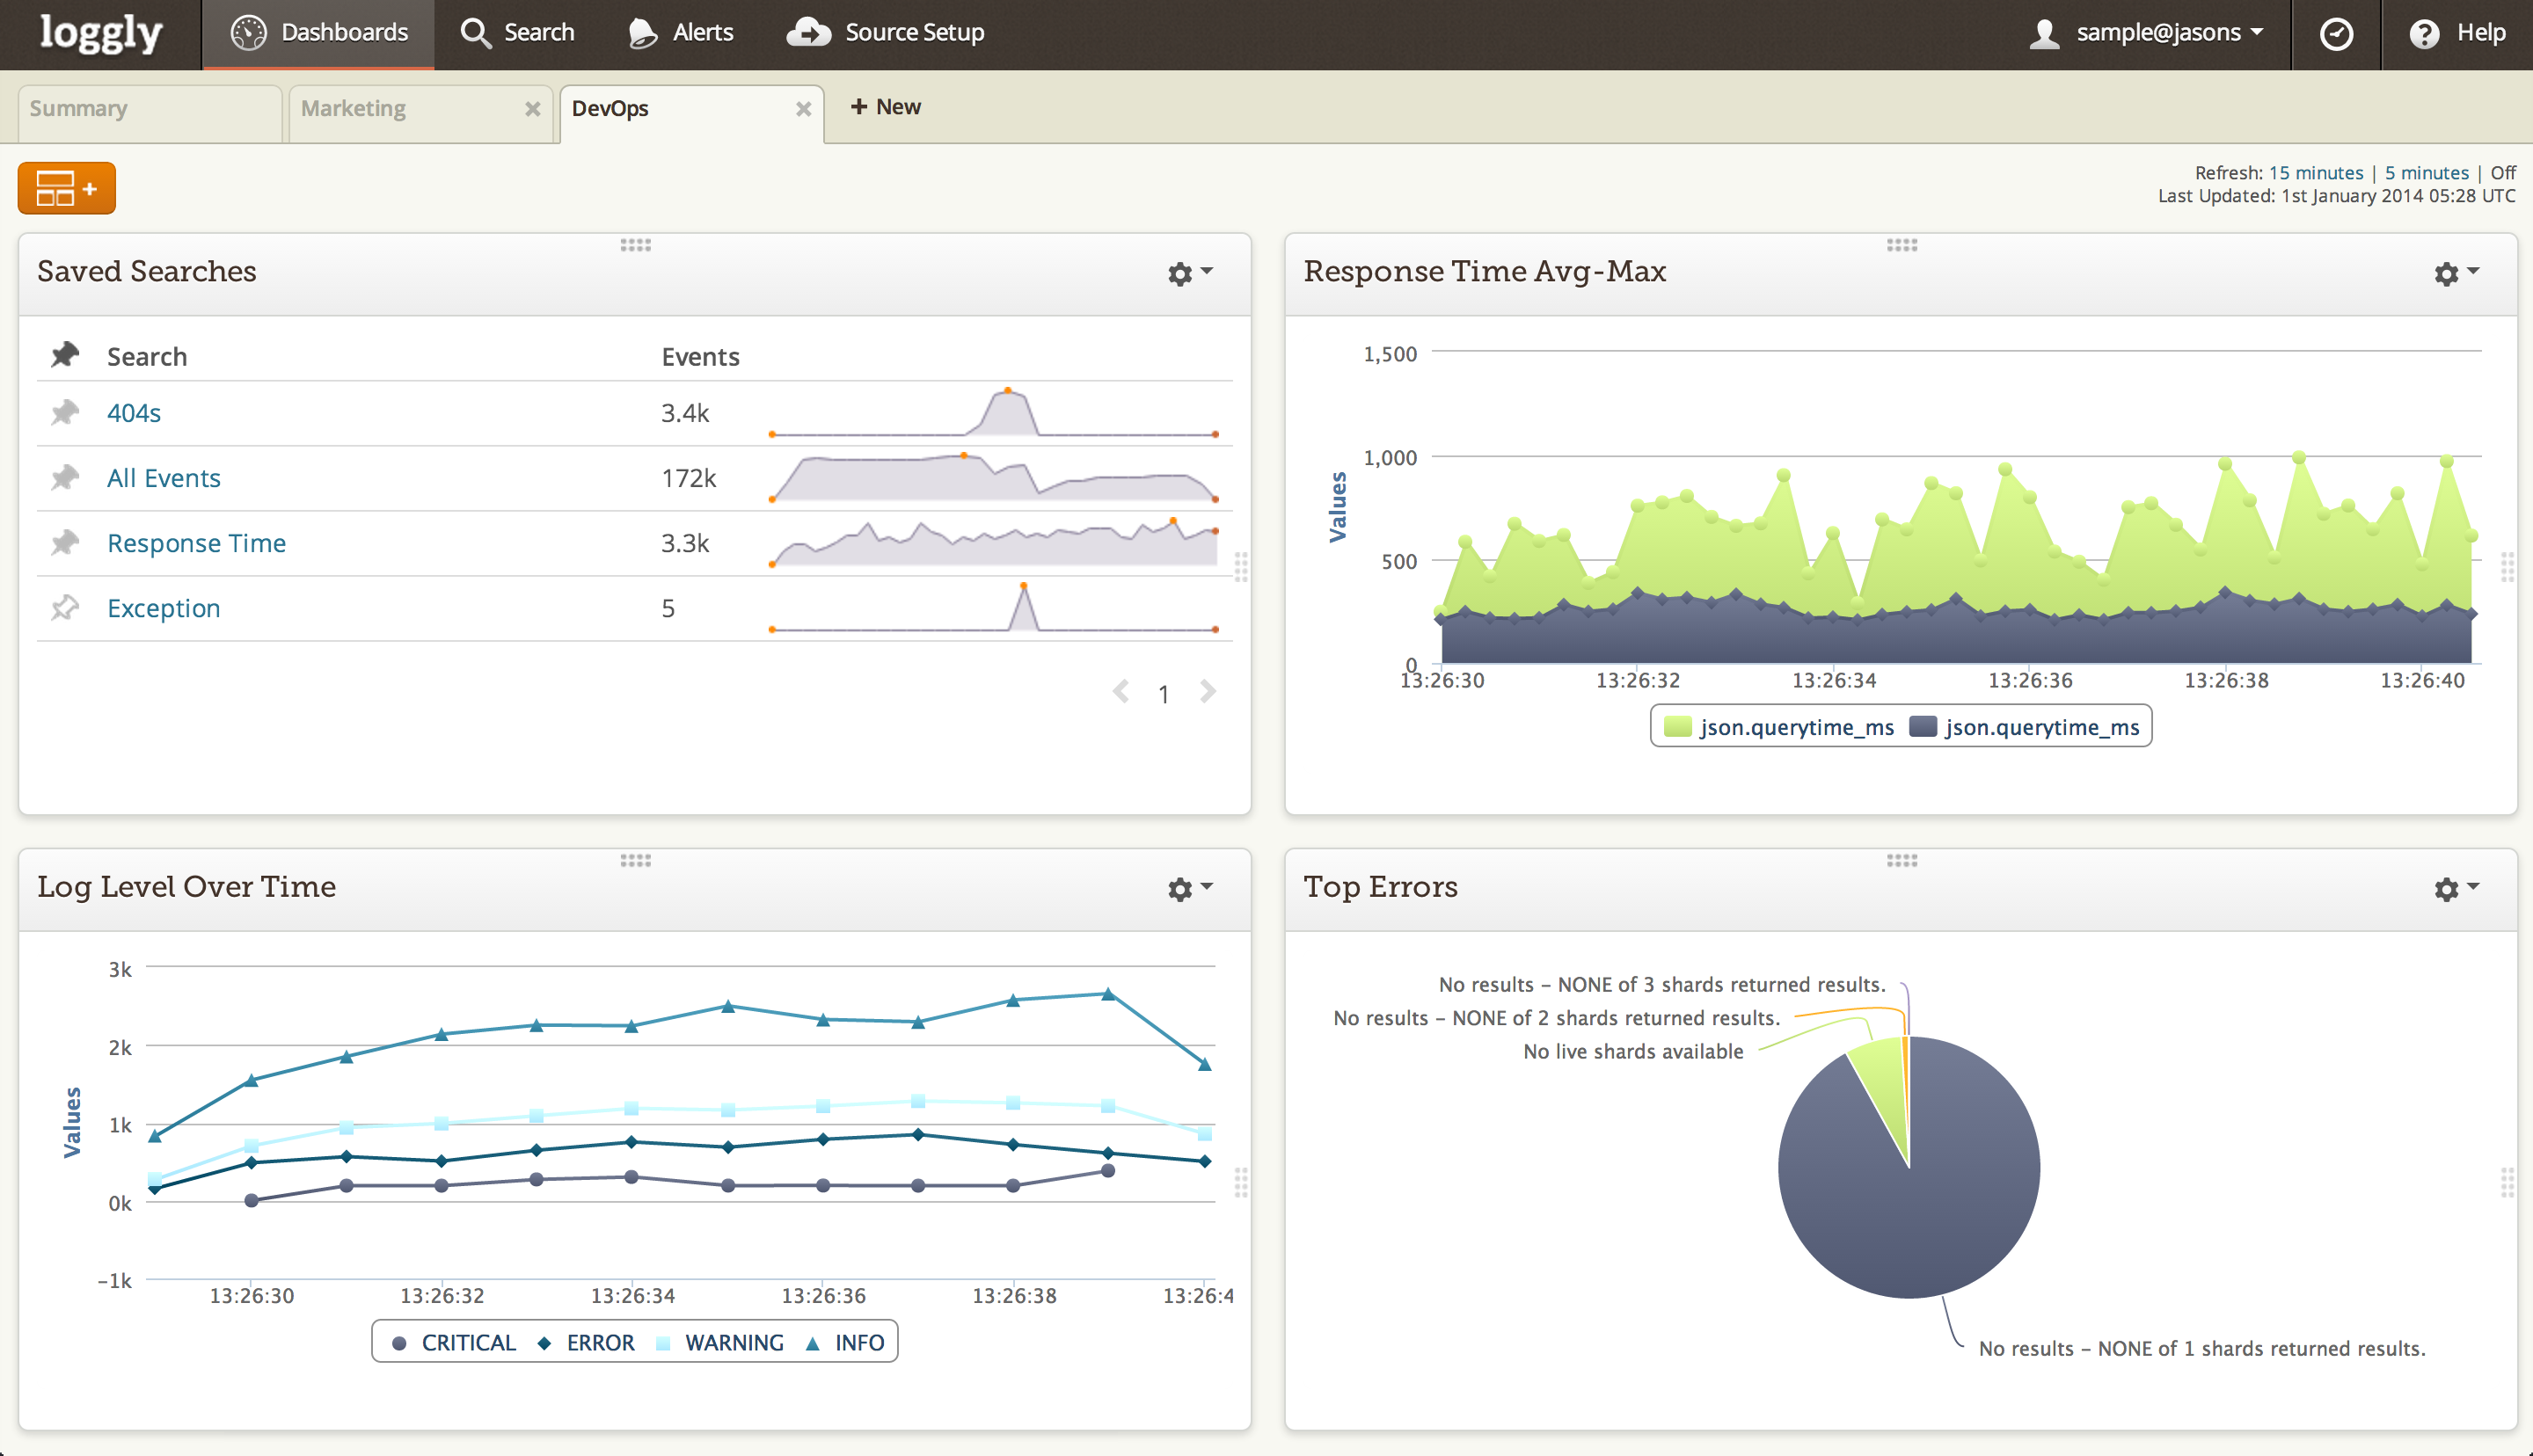The height and width of the screenshot is (1456, 2533).
Task: Go to previous page of saved searches
Action: pos(1121,692)
